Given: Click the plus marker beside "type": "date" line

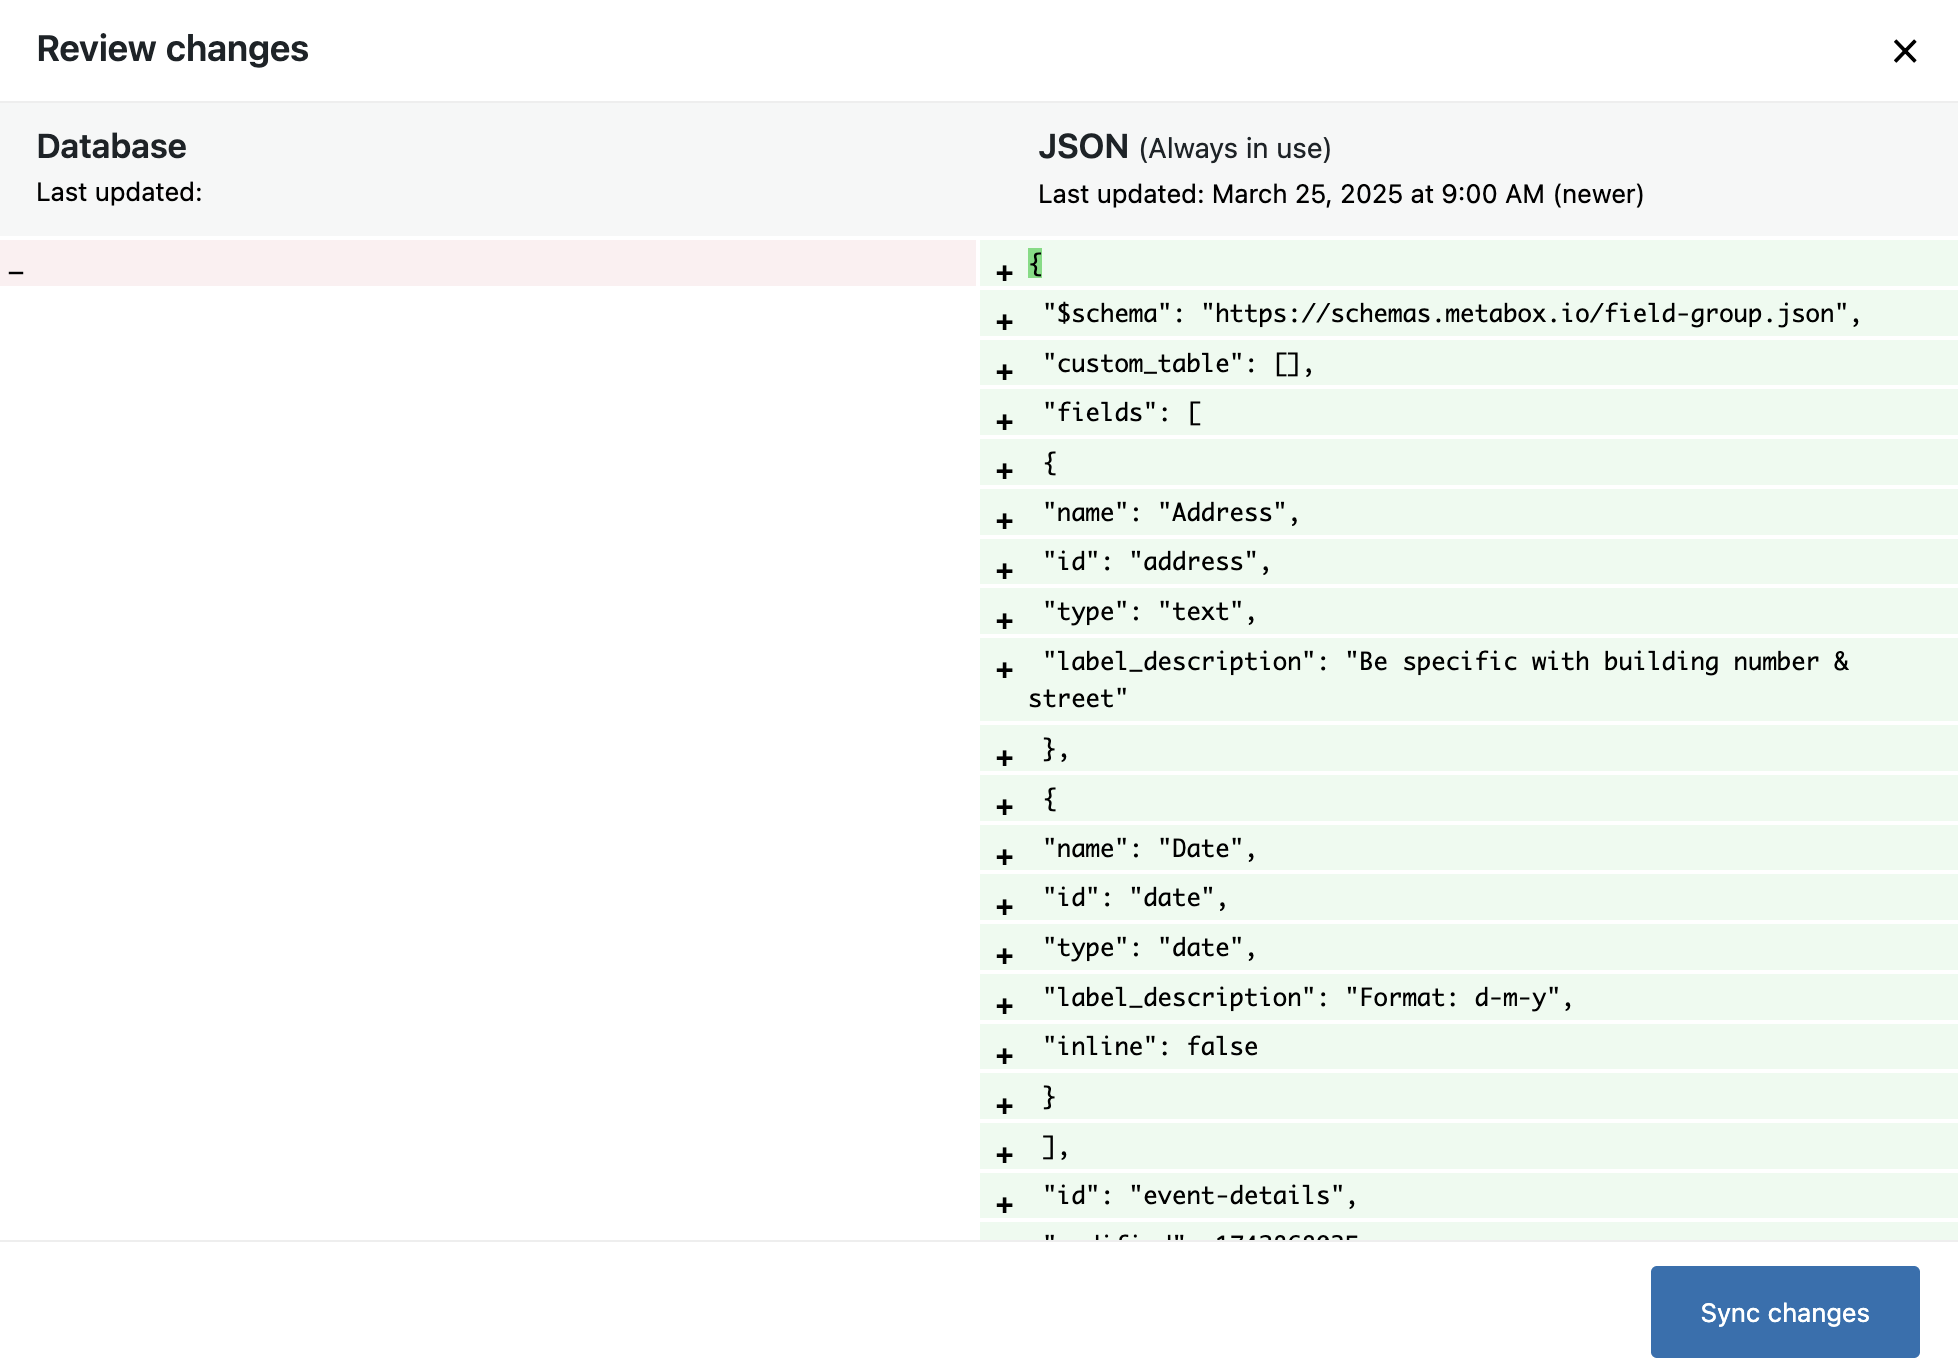Looking at the screenshot, I should tap(1004, 956).
